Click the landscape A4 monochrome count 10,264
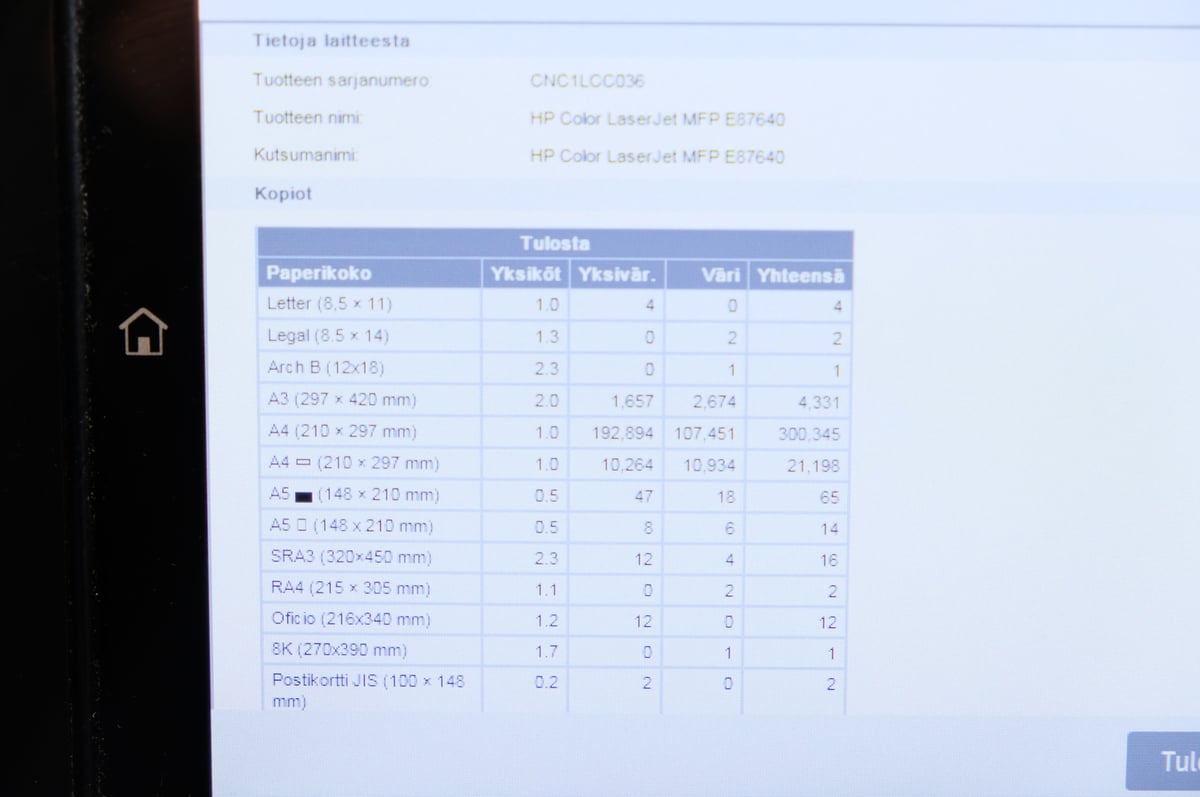This screenshot has height=797, width=1200. (x=628, y=464)
